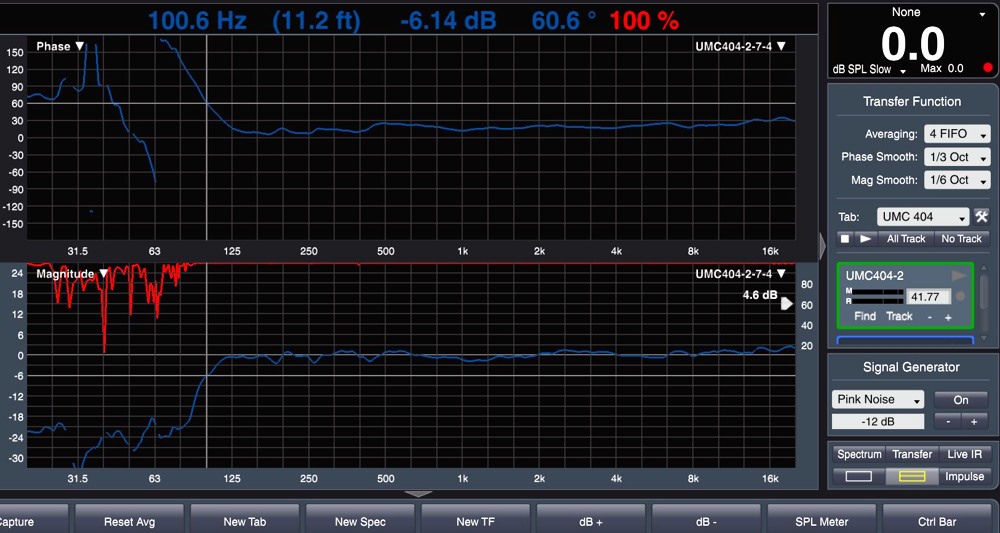Click the UMC404-2 M/R input level meters
Viewport: 1000px width, 533px height.
(x=872, y=296)
